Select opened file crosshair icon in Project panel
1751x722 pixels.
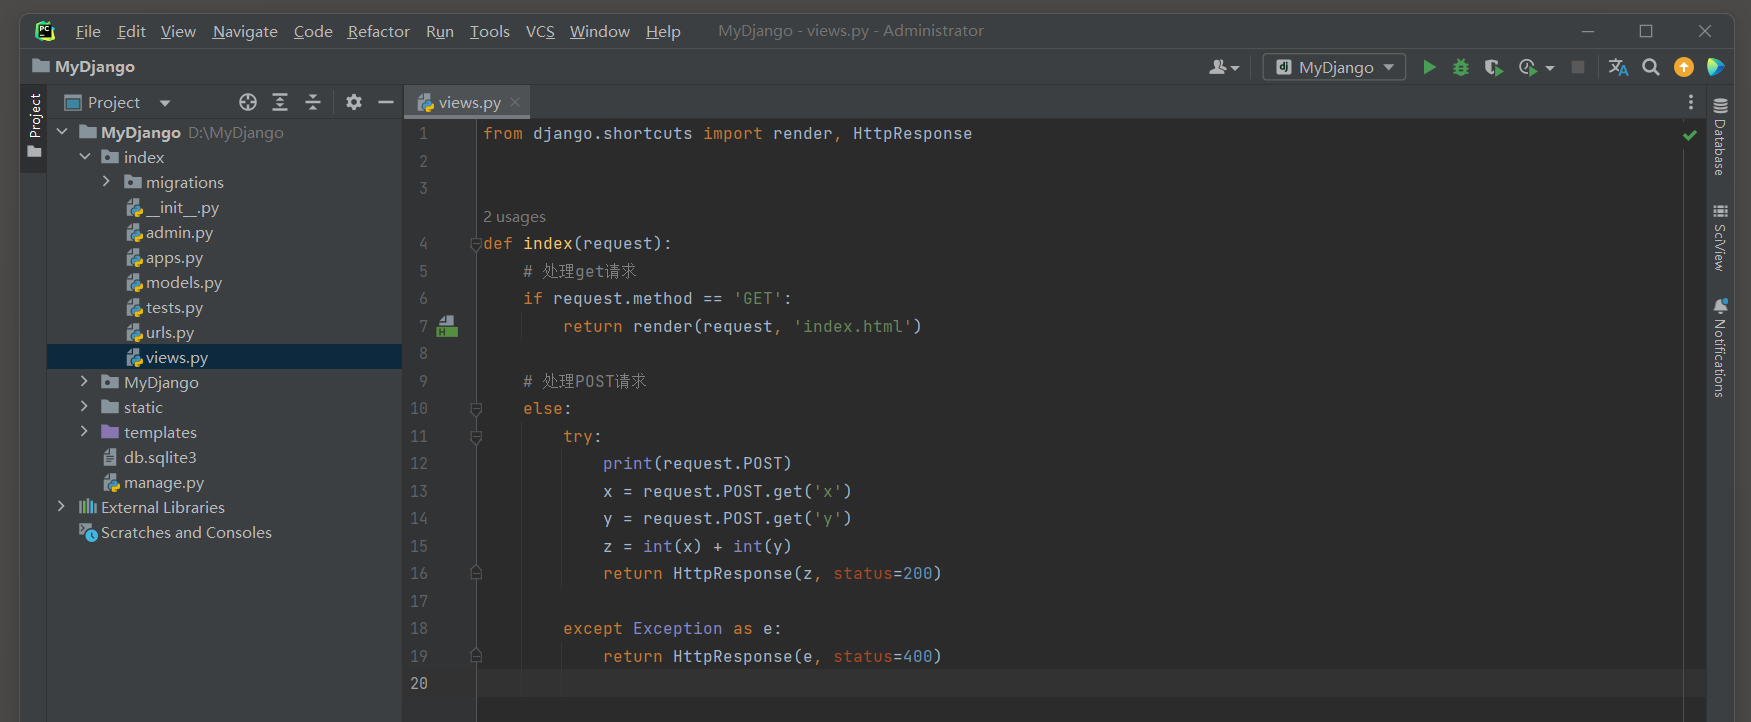(x=248, y=102)
